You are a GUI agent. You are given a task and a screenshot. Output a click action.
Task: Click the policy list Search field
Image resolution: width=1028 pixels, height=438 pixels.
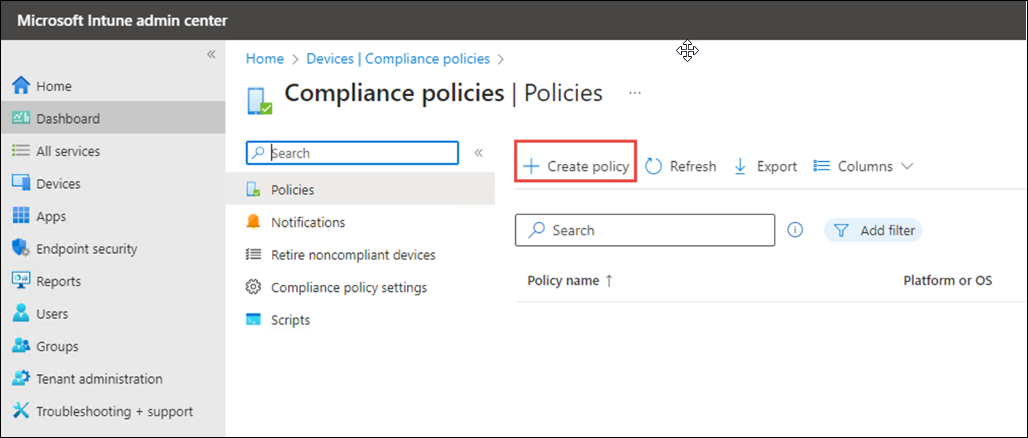coord(645,230)
